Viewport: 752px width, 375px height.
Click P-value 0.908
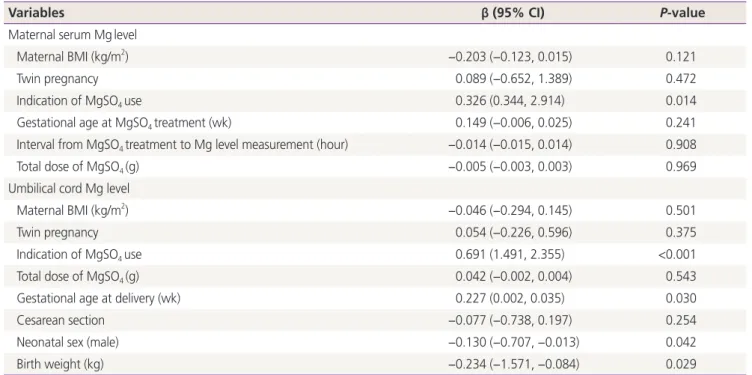click(681, 145)
